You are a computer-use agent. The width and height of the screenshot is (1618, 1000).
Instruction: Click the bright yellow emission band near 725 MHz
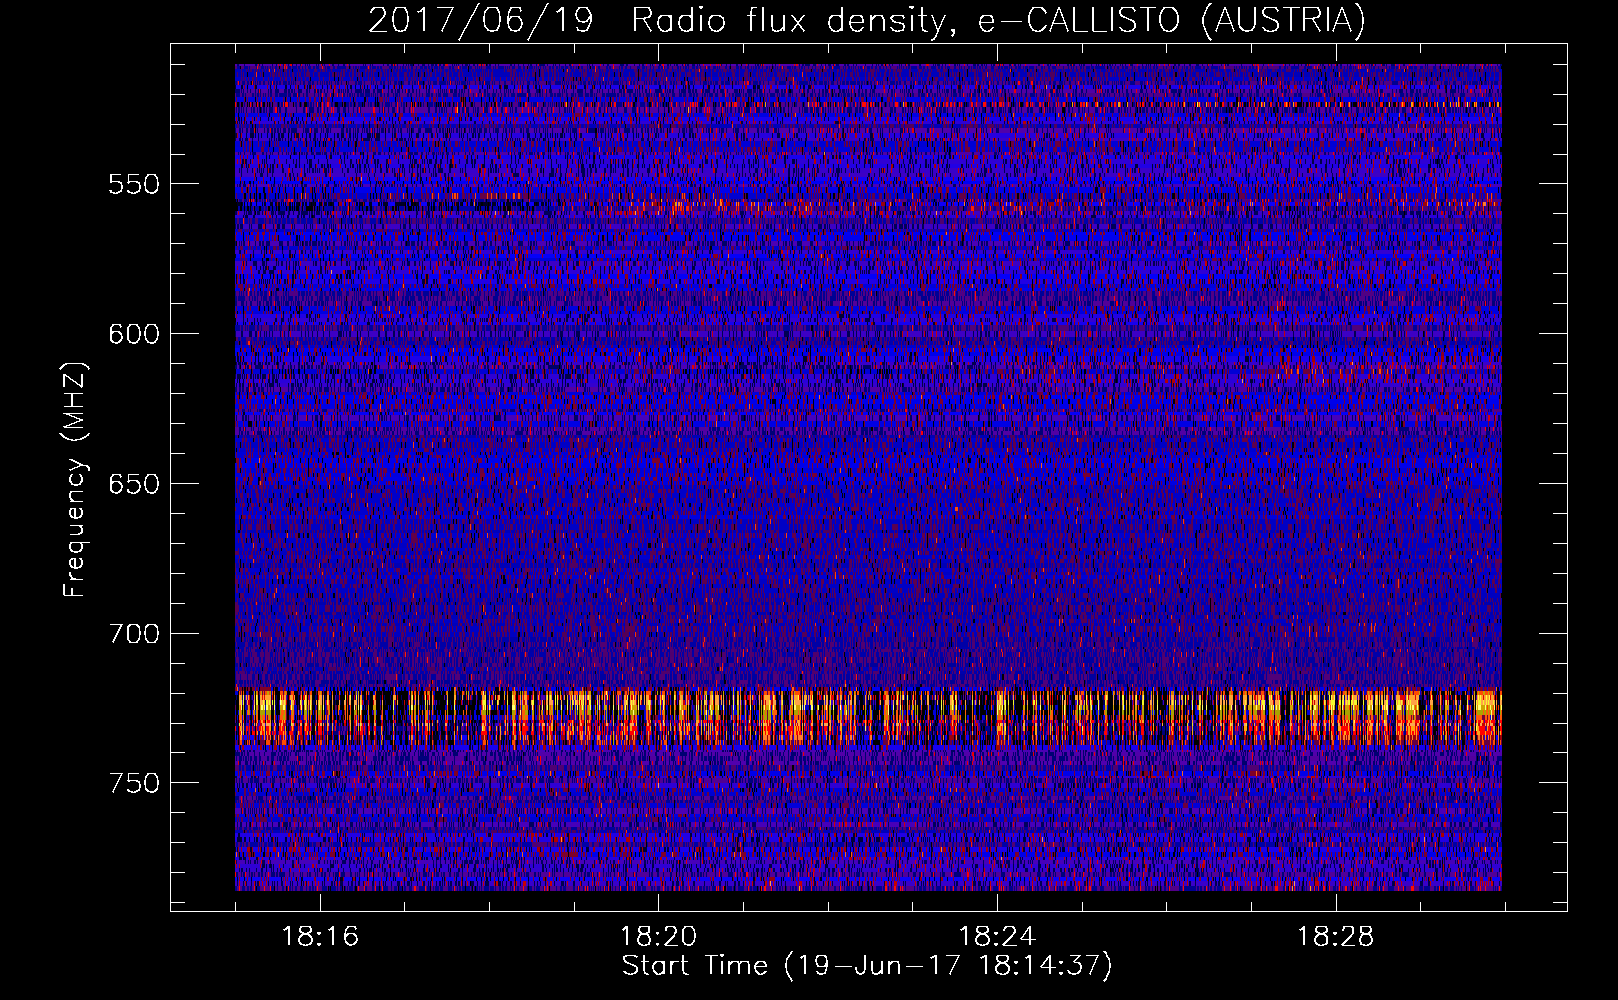coord(868,717)
